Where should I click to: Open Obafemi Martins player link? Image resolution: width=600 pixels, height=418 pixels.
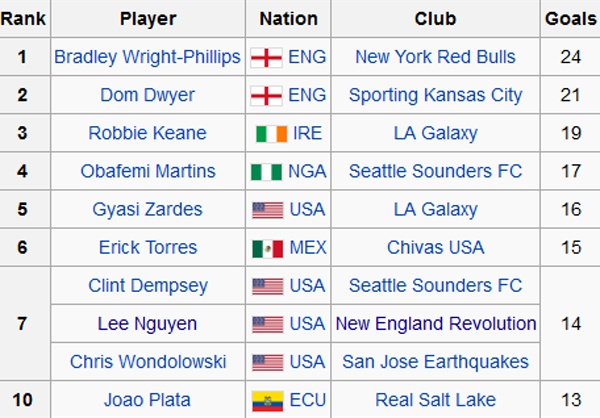147,171
